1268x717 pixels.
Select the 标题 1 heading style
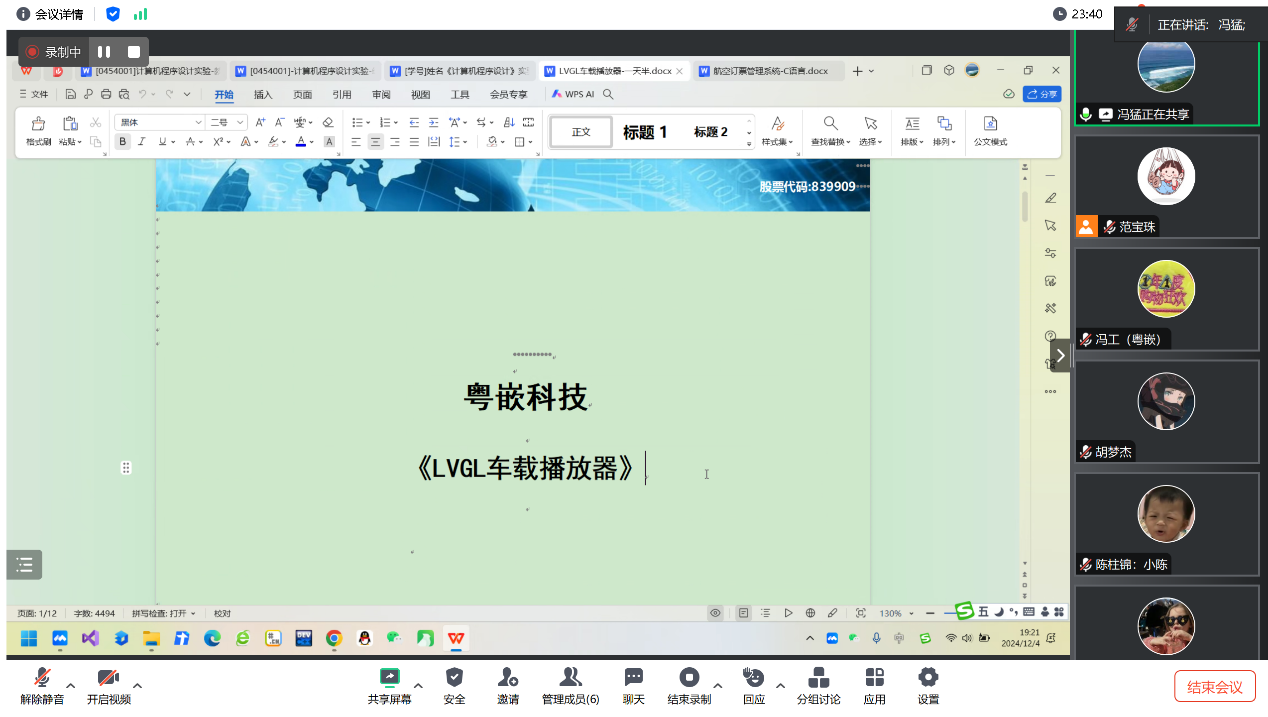point(645,132)
